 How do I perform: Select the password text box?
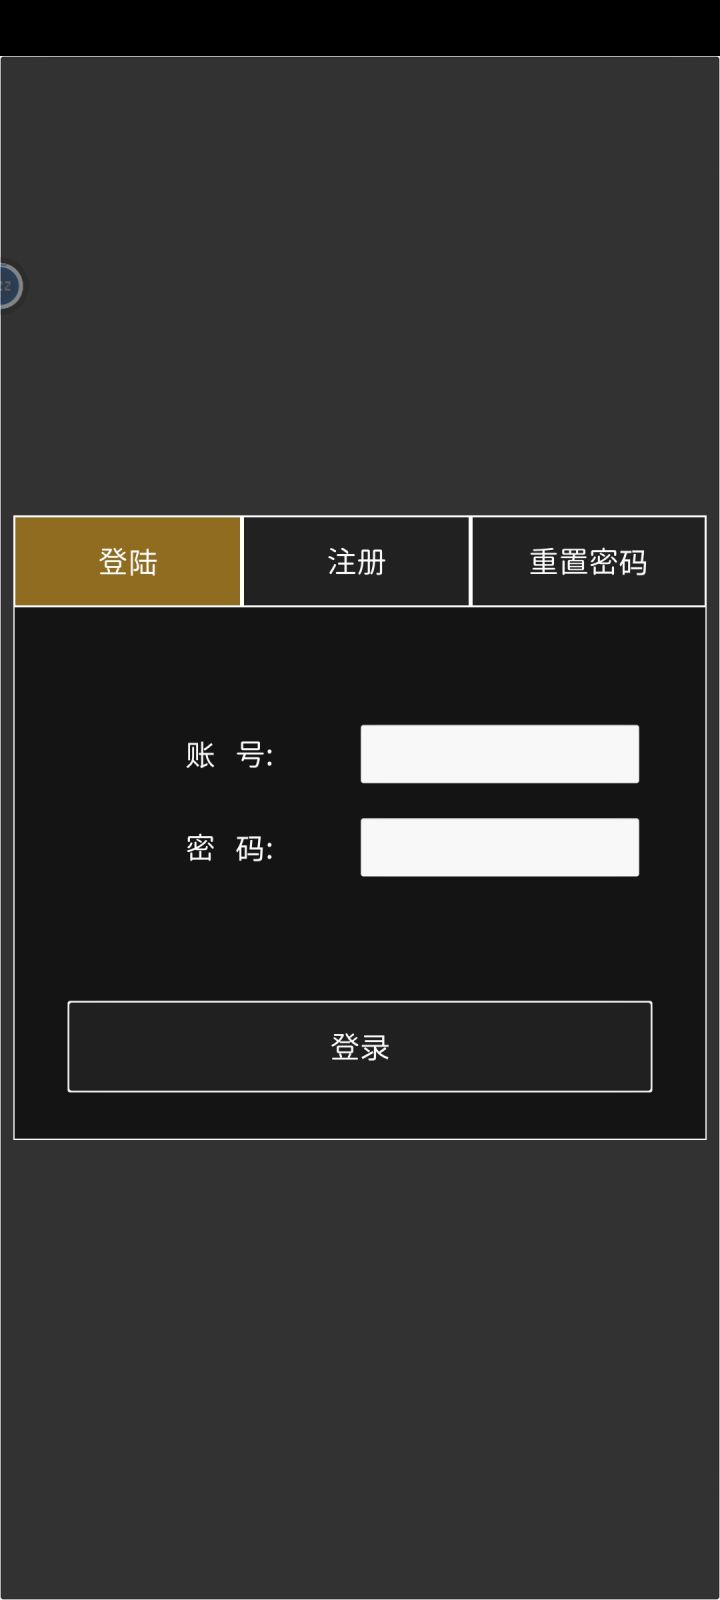pos(500,847)
